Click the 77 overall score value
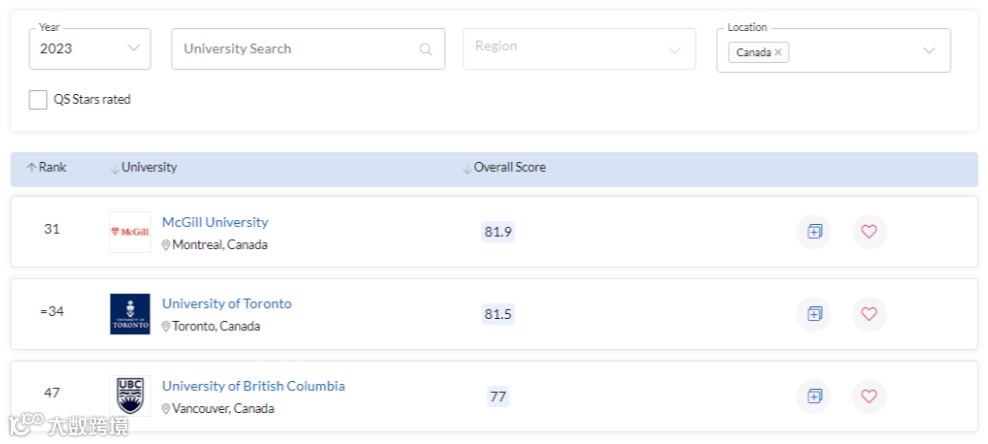 point(498,396)
